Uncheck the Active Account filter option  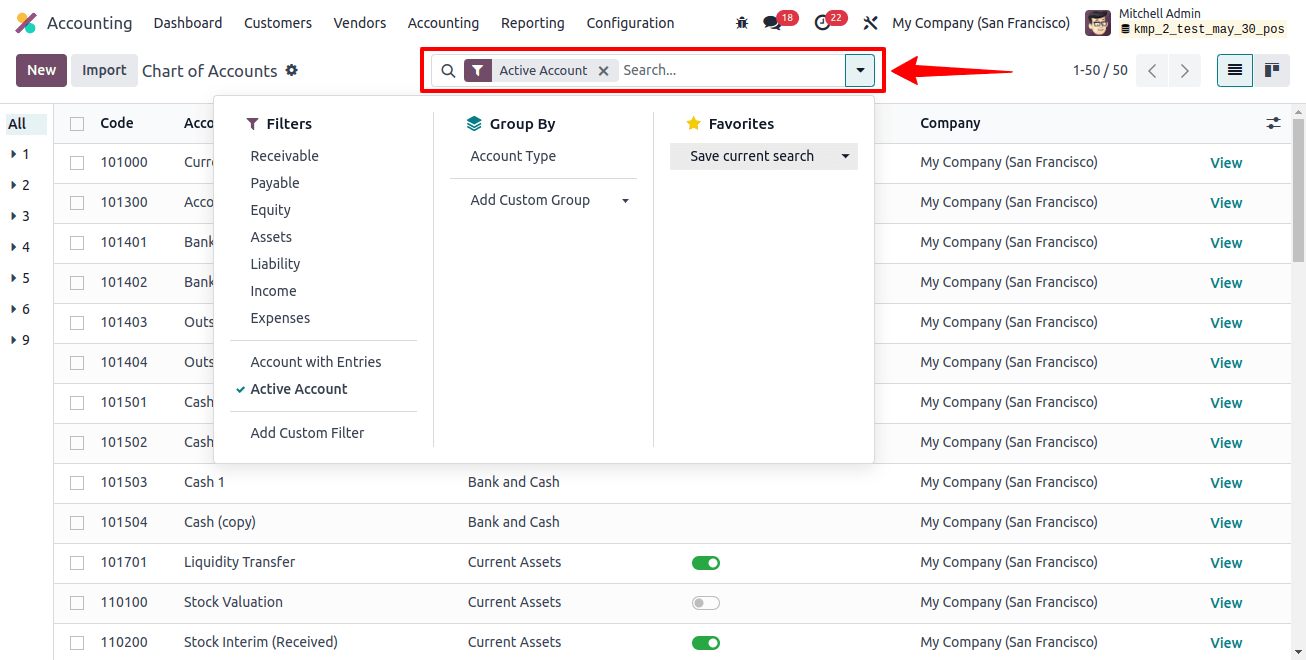click(x=299, y=389)
